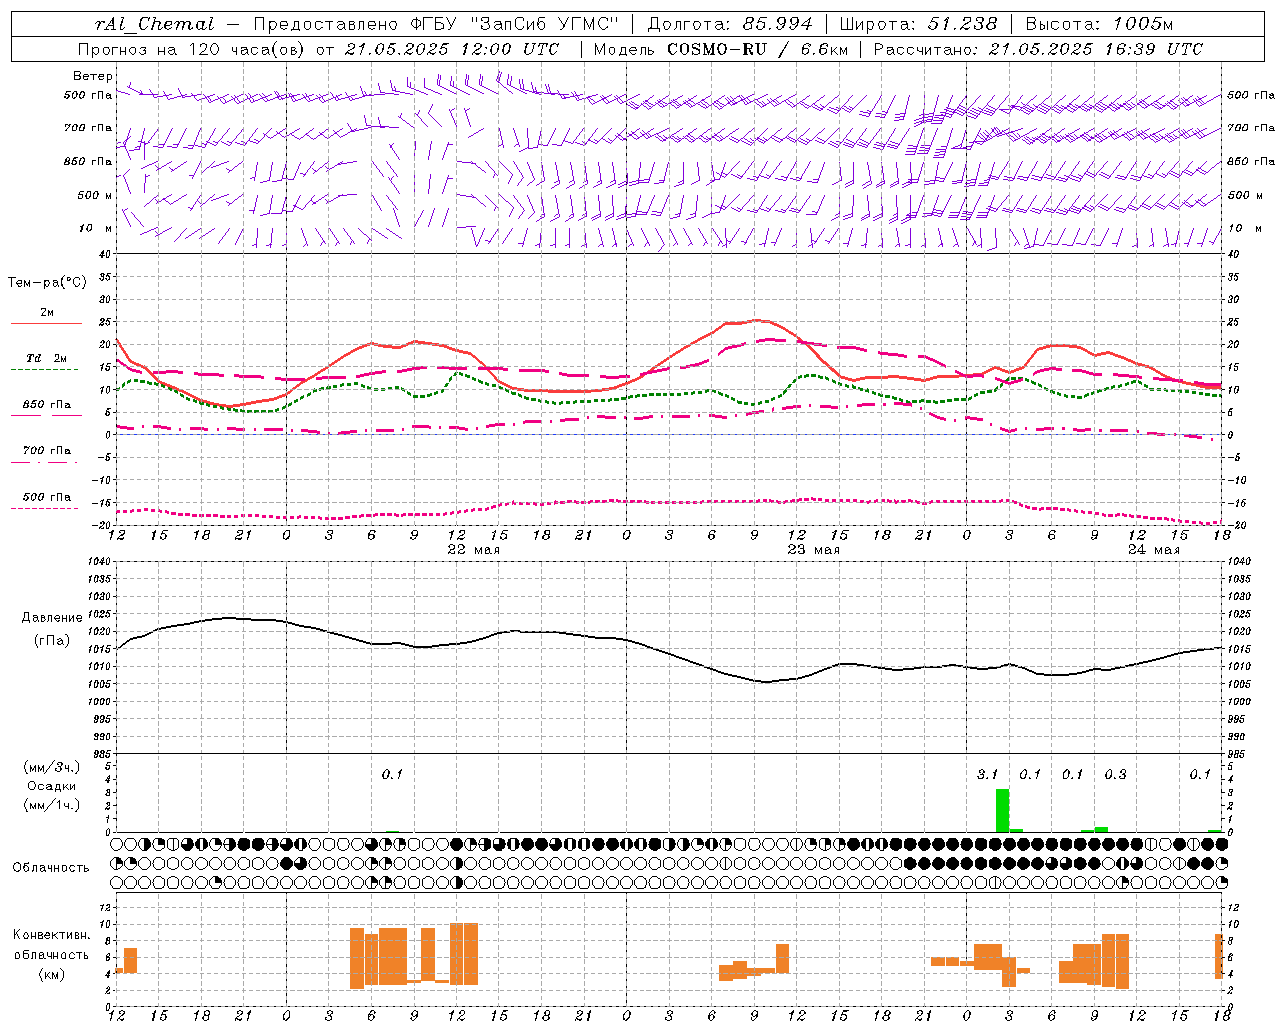Click the (мм/1ч.) unit label
This screenshot has width=1280, height=1024.
52,804
